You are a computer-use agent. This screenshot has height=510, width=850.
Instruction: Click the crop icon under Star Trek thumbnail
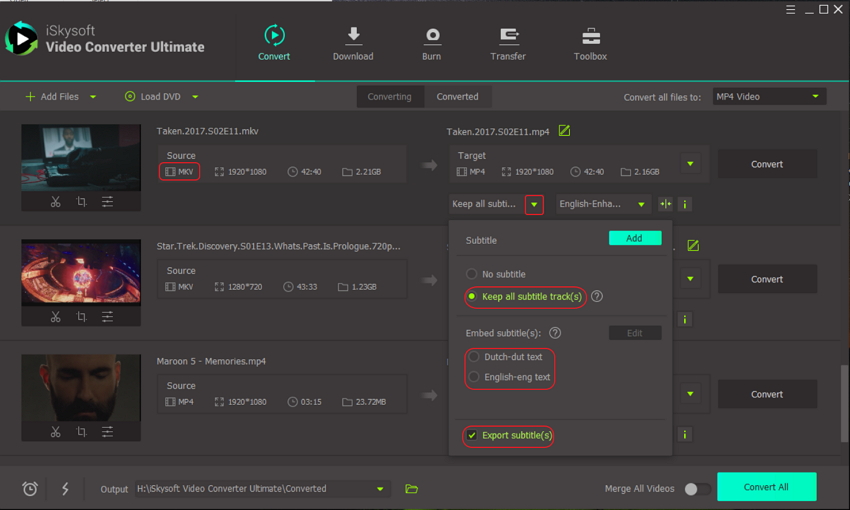pyautogui.click(x=81, y=317)
